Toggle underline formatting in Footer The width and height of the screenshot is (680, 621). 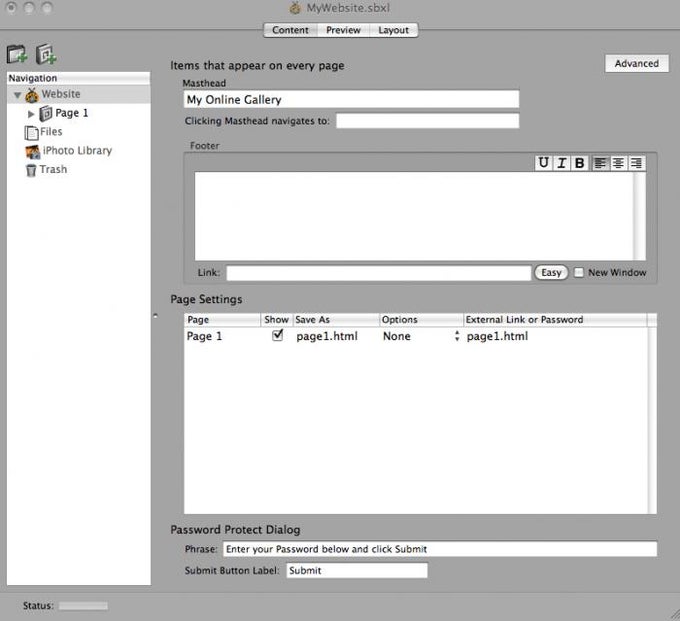click(543, 163)
